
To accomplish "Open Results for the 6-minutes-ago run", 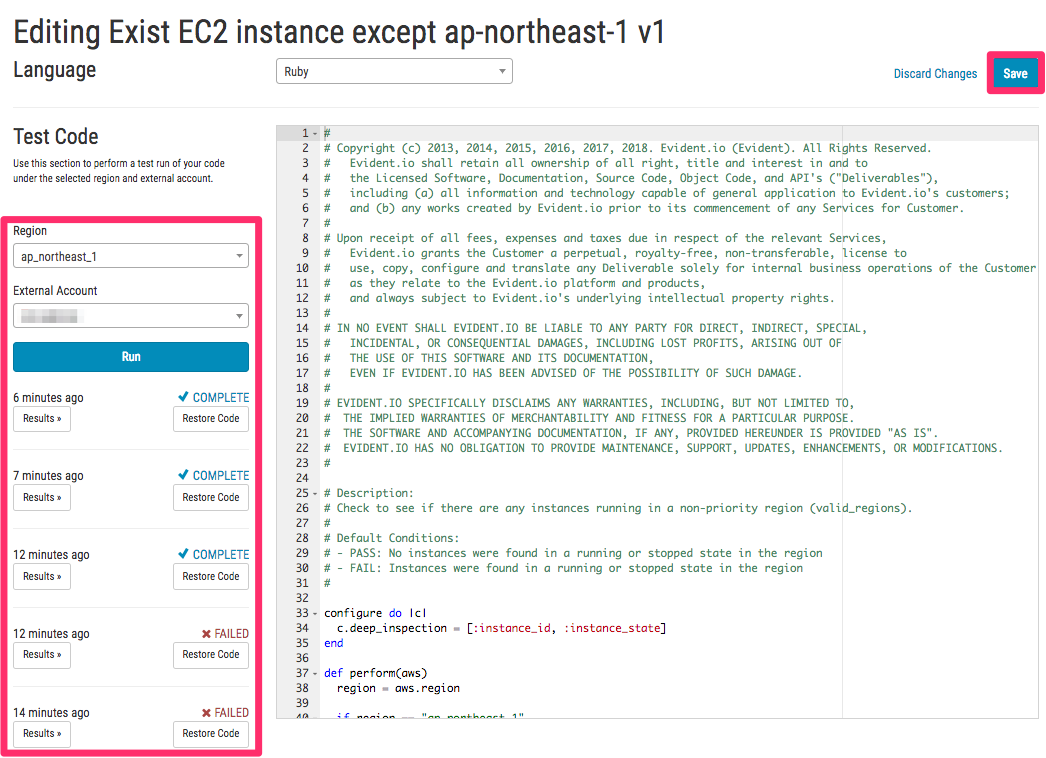I will (41, 418).
